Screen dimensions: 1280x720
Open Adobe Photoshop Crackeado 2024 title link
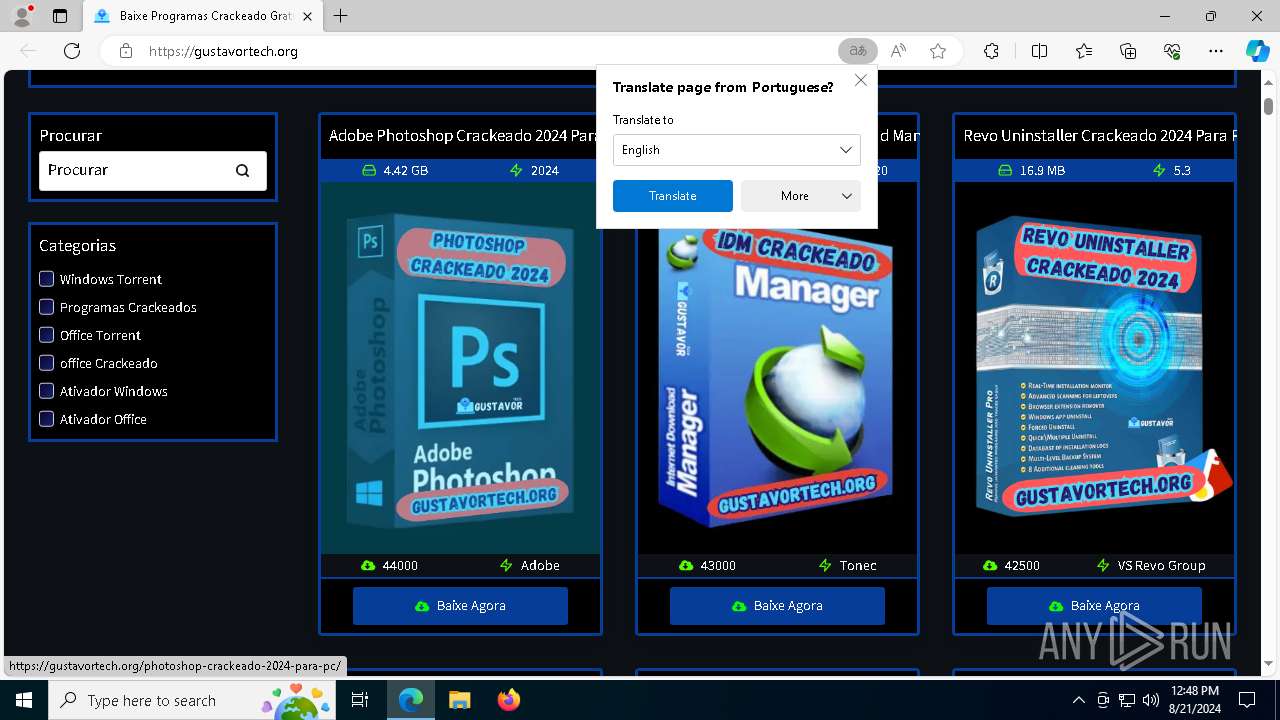coord(463,136)
